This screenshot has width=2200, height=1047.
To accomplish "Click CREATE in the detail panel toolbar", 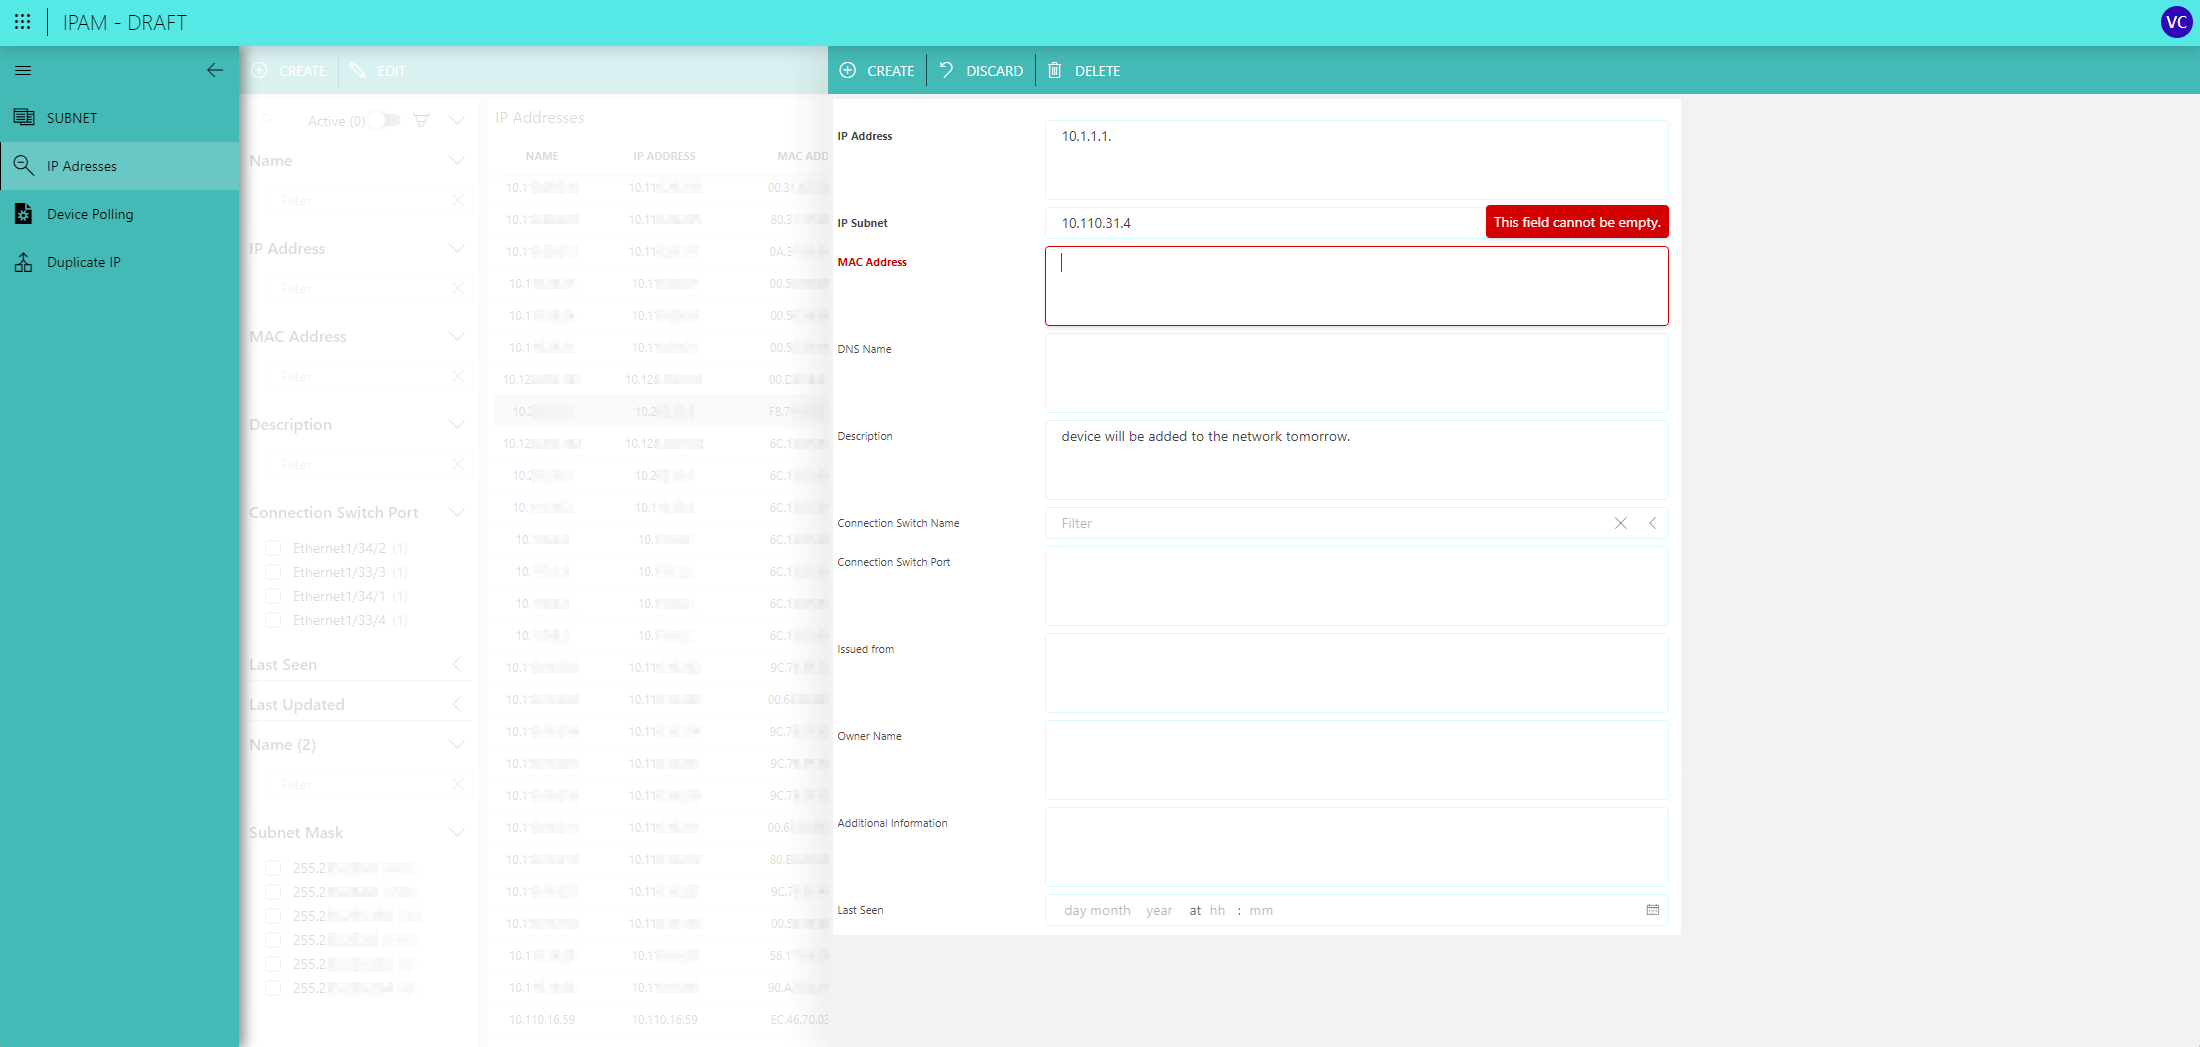I will pos(877,71).
